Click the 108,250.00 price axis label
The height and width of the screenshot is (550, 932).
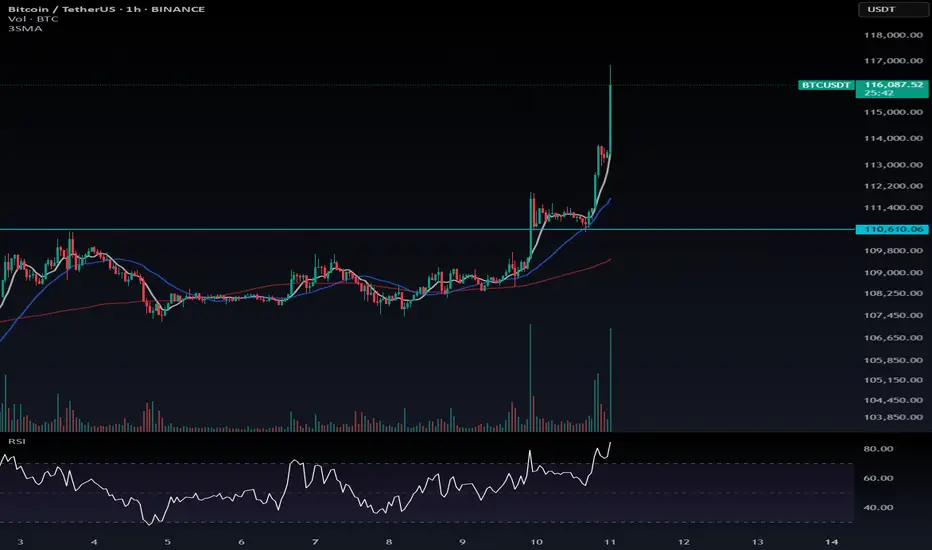point(893,293)
